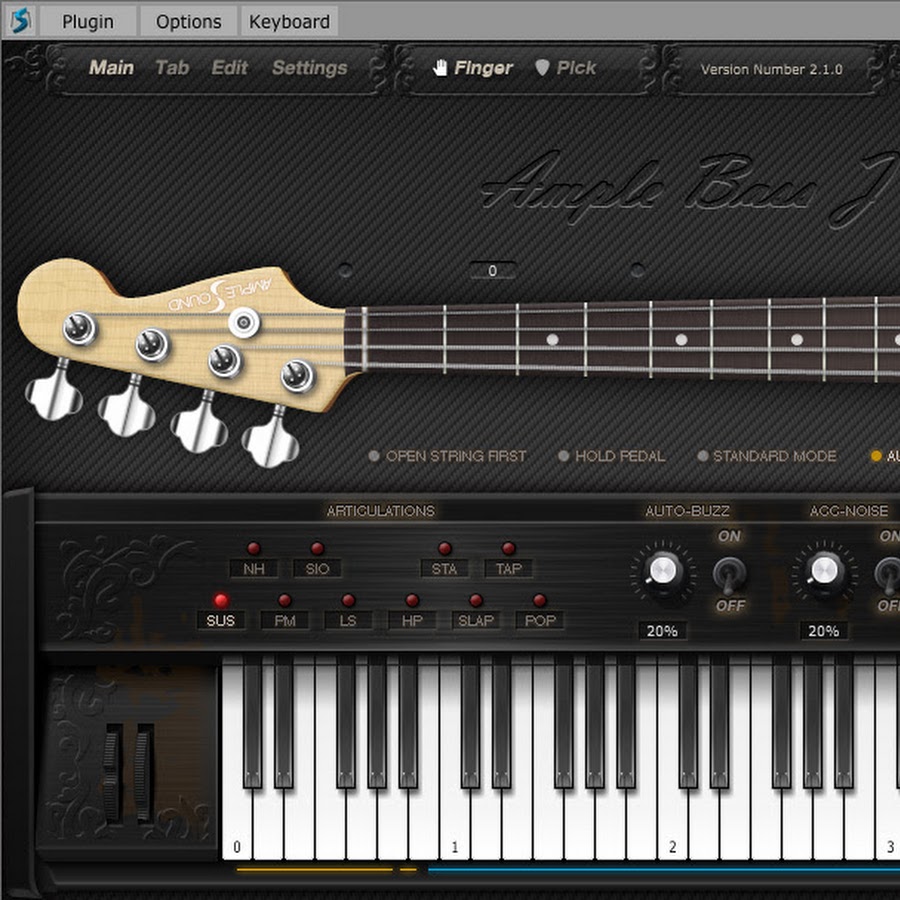The image size is (900, 900).
Task: Click the pick icon beside Pick
Action: click(542, 68)
